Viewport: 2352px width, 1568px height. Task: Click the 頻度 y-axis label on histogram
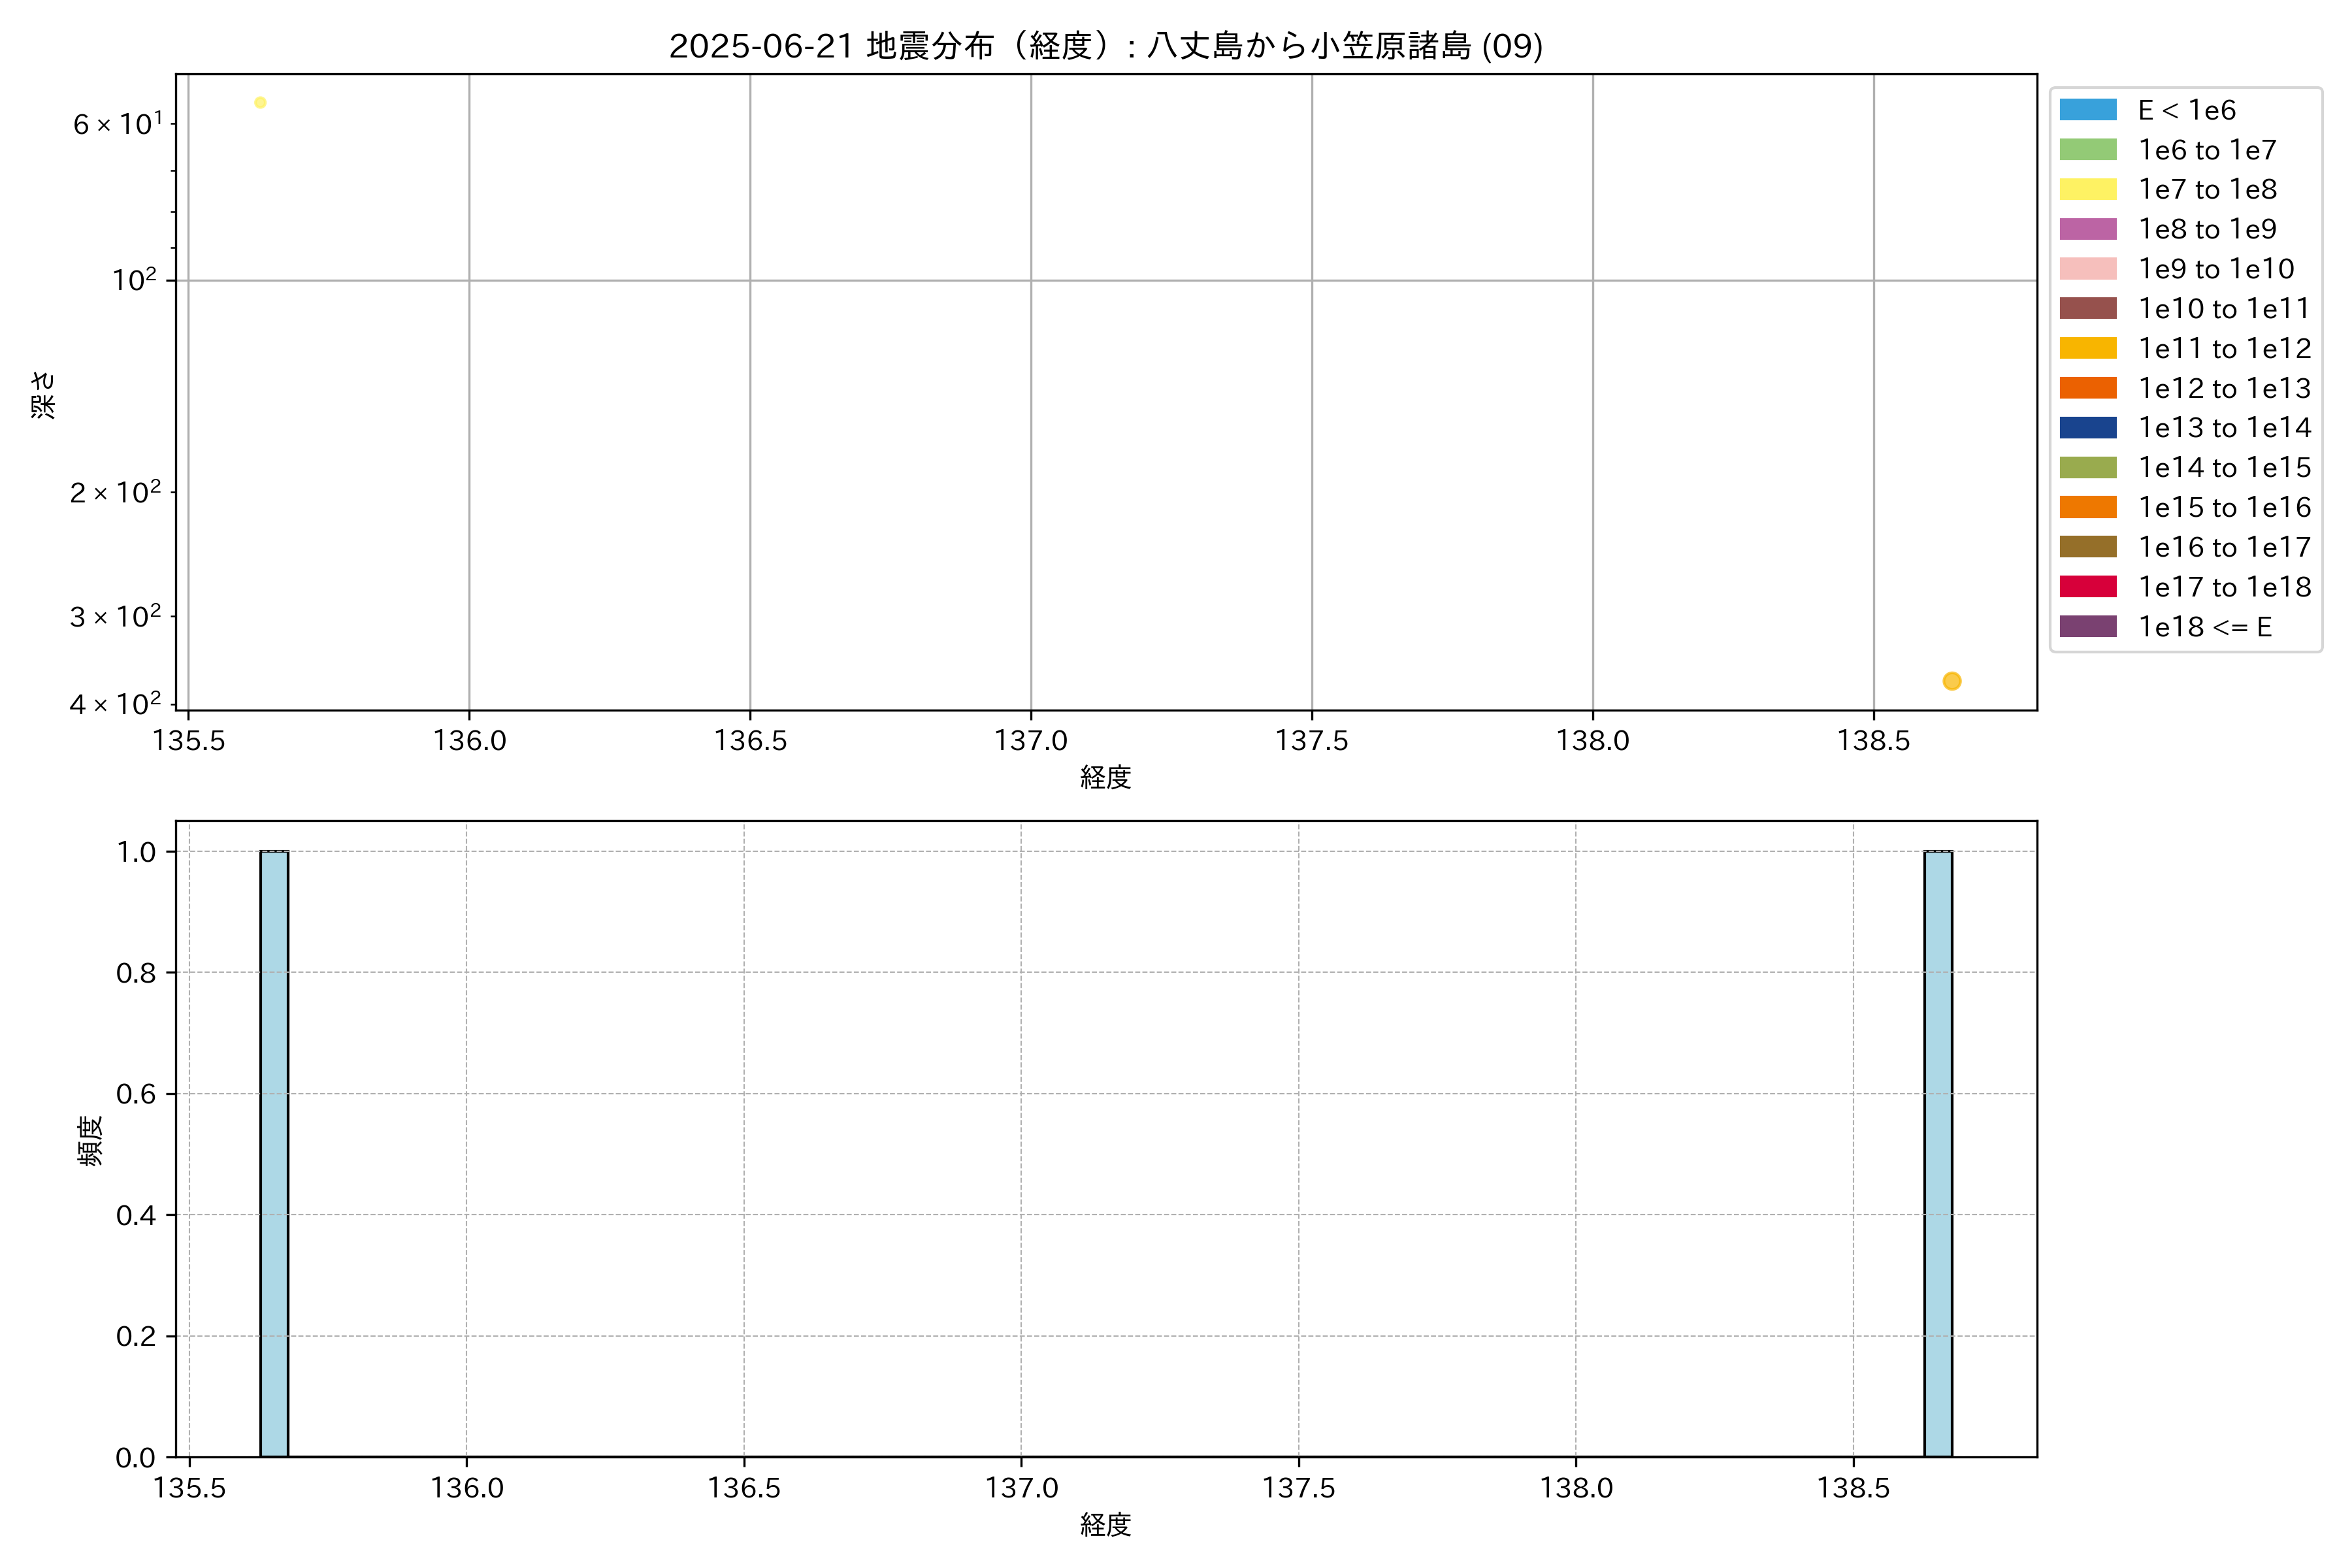click(90, 1140)
